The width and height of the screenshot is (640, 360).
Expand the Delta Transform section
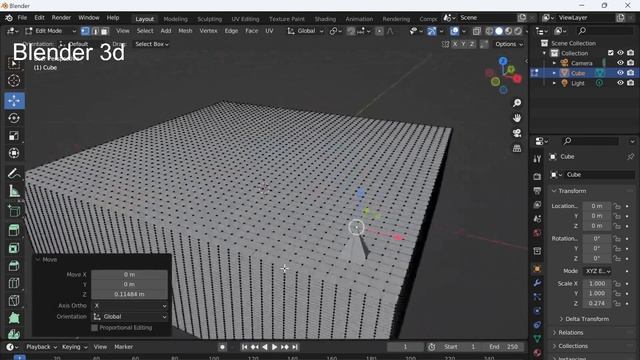(x=587, y=319)
